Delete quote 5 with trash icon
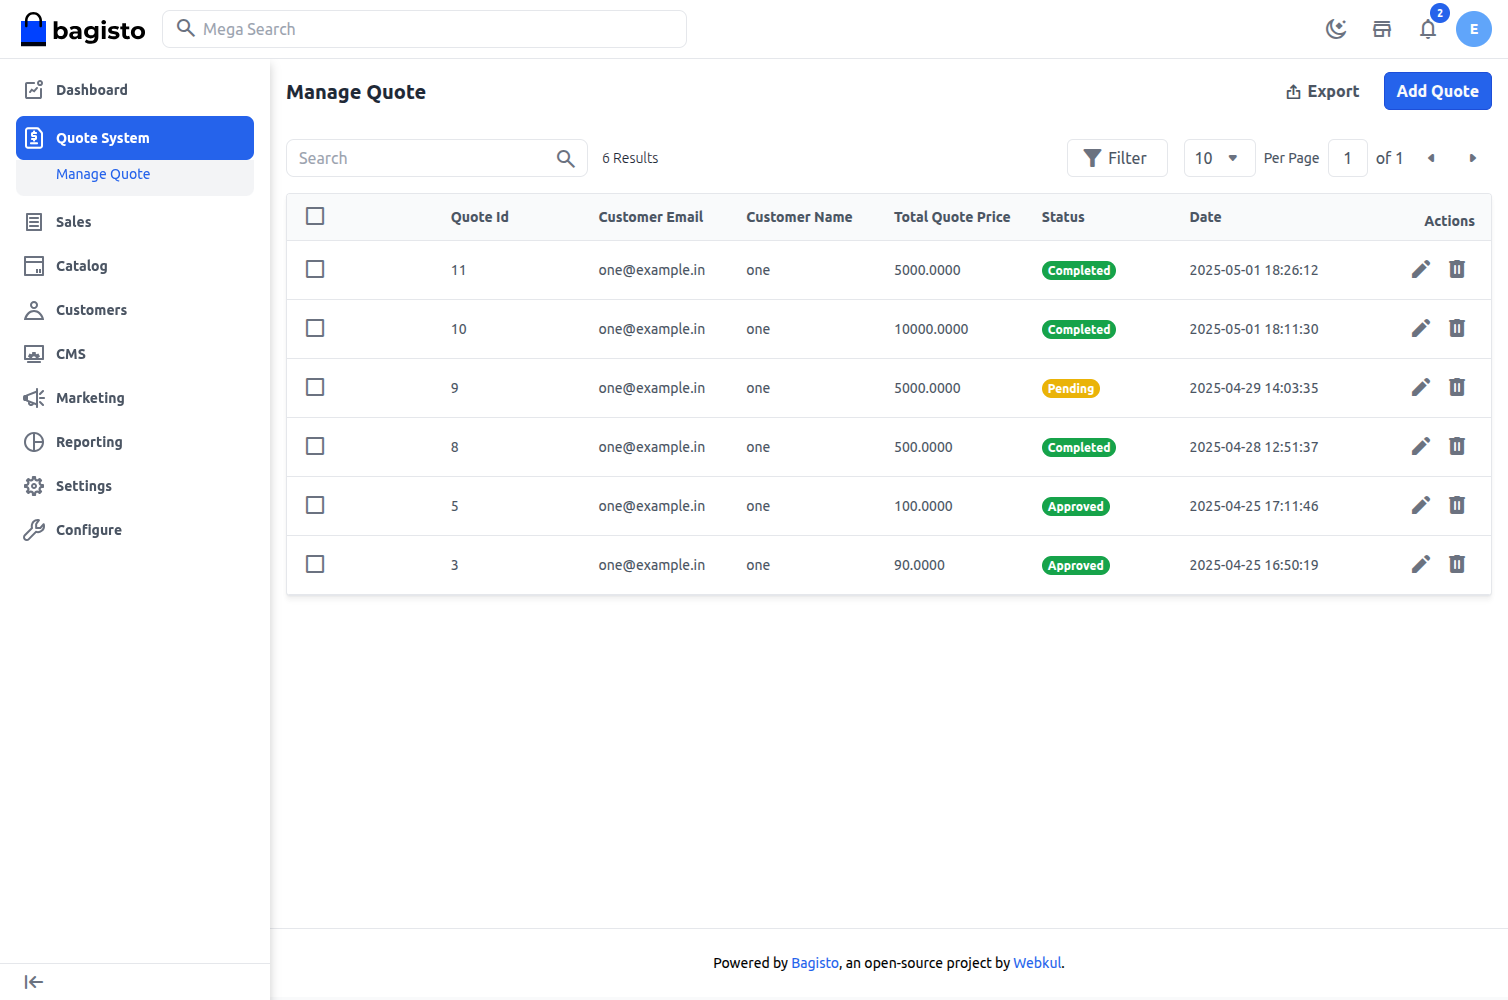 [1457, 505]
